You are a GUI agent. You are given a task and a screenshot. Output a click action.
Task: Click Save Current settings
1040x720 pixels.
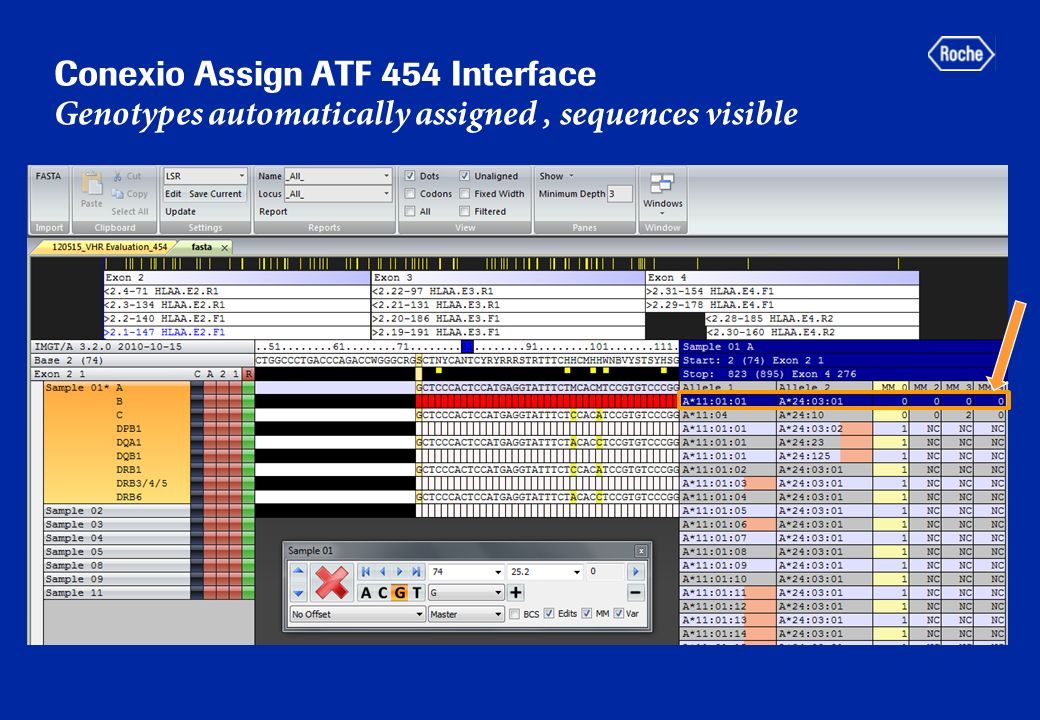tap(215, 194)
